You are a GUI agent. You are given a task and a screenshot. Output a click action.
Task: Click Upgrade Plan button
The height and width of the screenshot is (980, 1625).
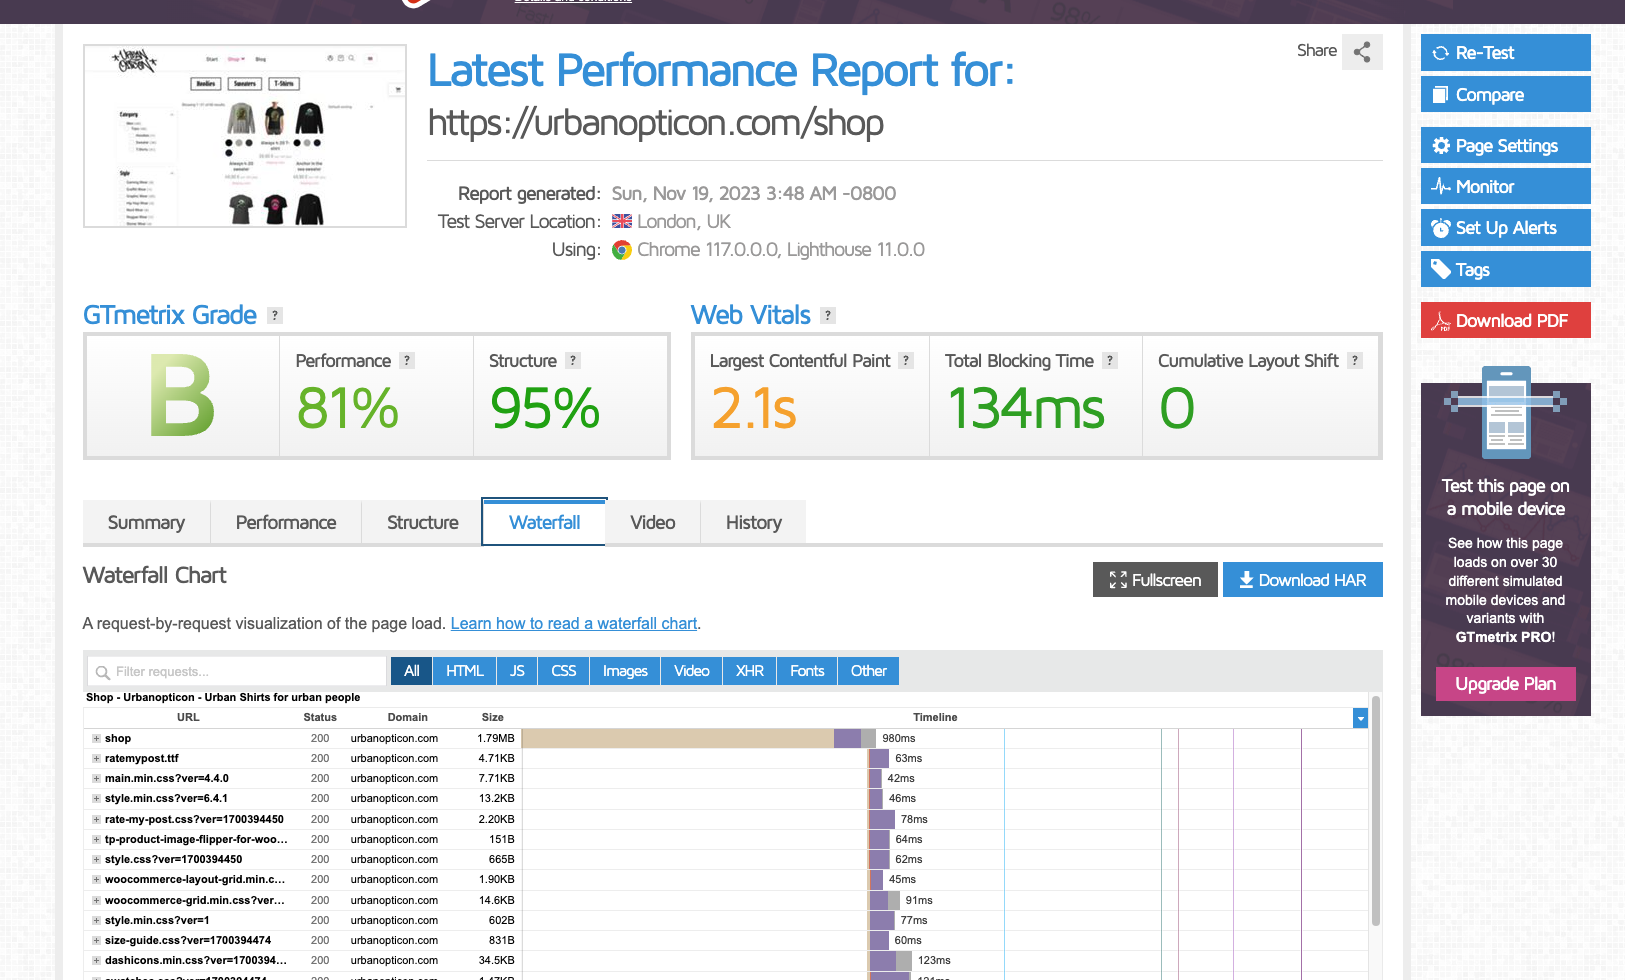(x=1505, y=684)
